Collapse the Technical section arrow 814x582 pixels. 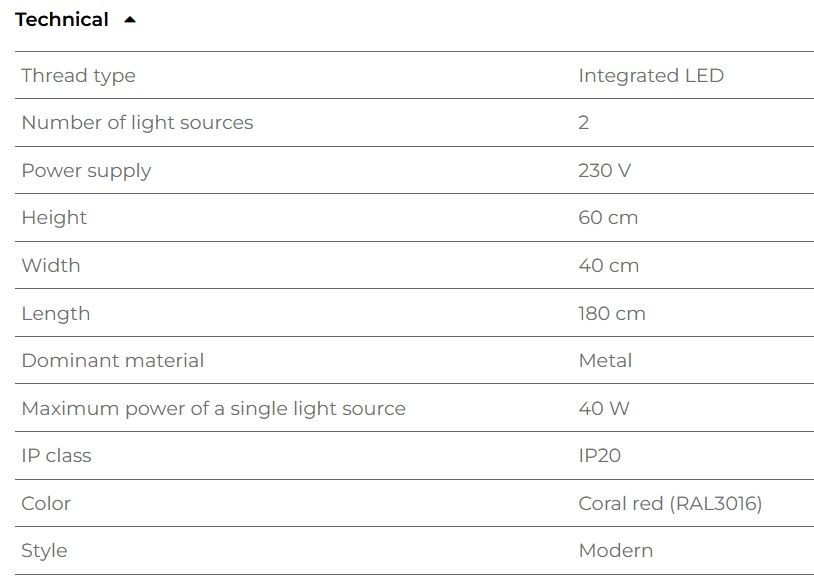(x=130, y=20)
